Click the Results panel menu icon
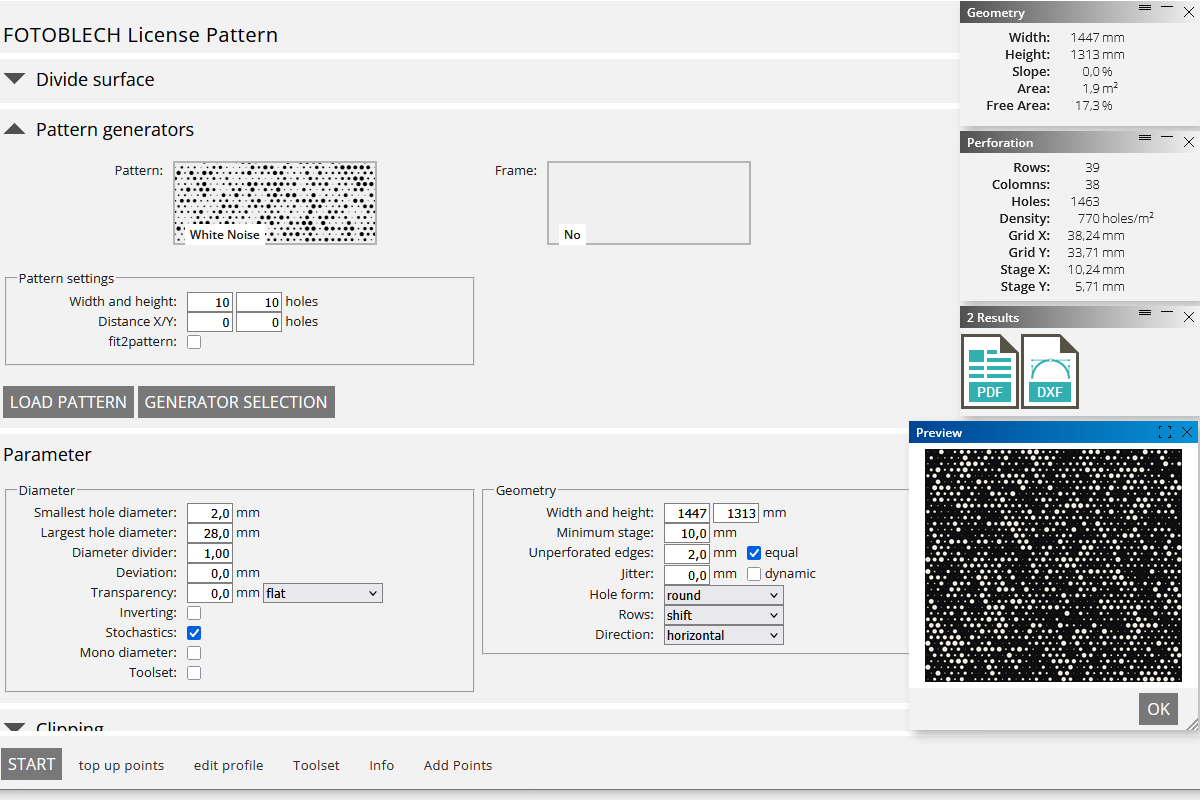Viewport: 1200px width, 800px height. tap(1145, 313)
